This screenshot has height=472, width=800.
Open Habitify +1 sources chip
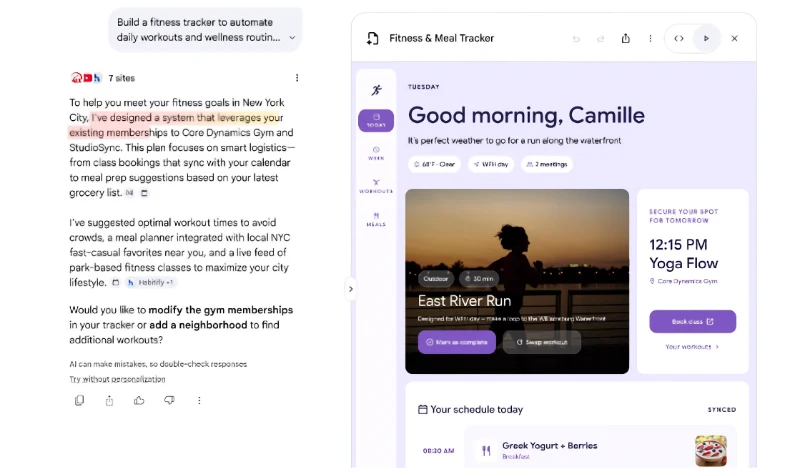click(x=151, y=282)
